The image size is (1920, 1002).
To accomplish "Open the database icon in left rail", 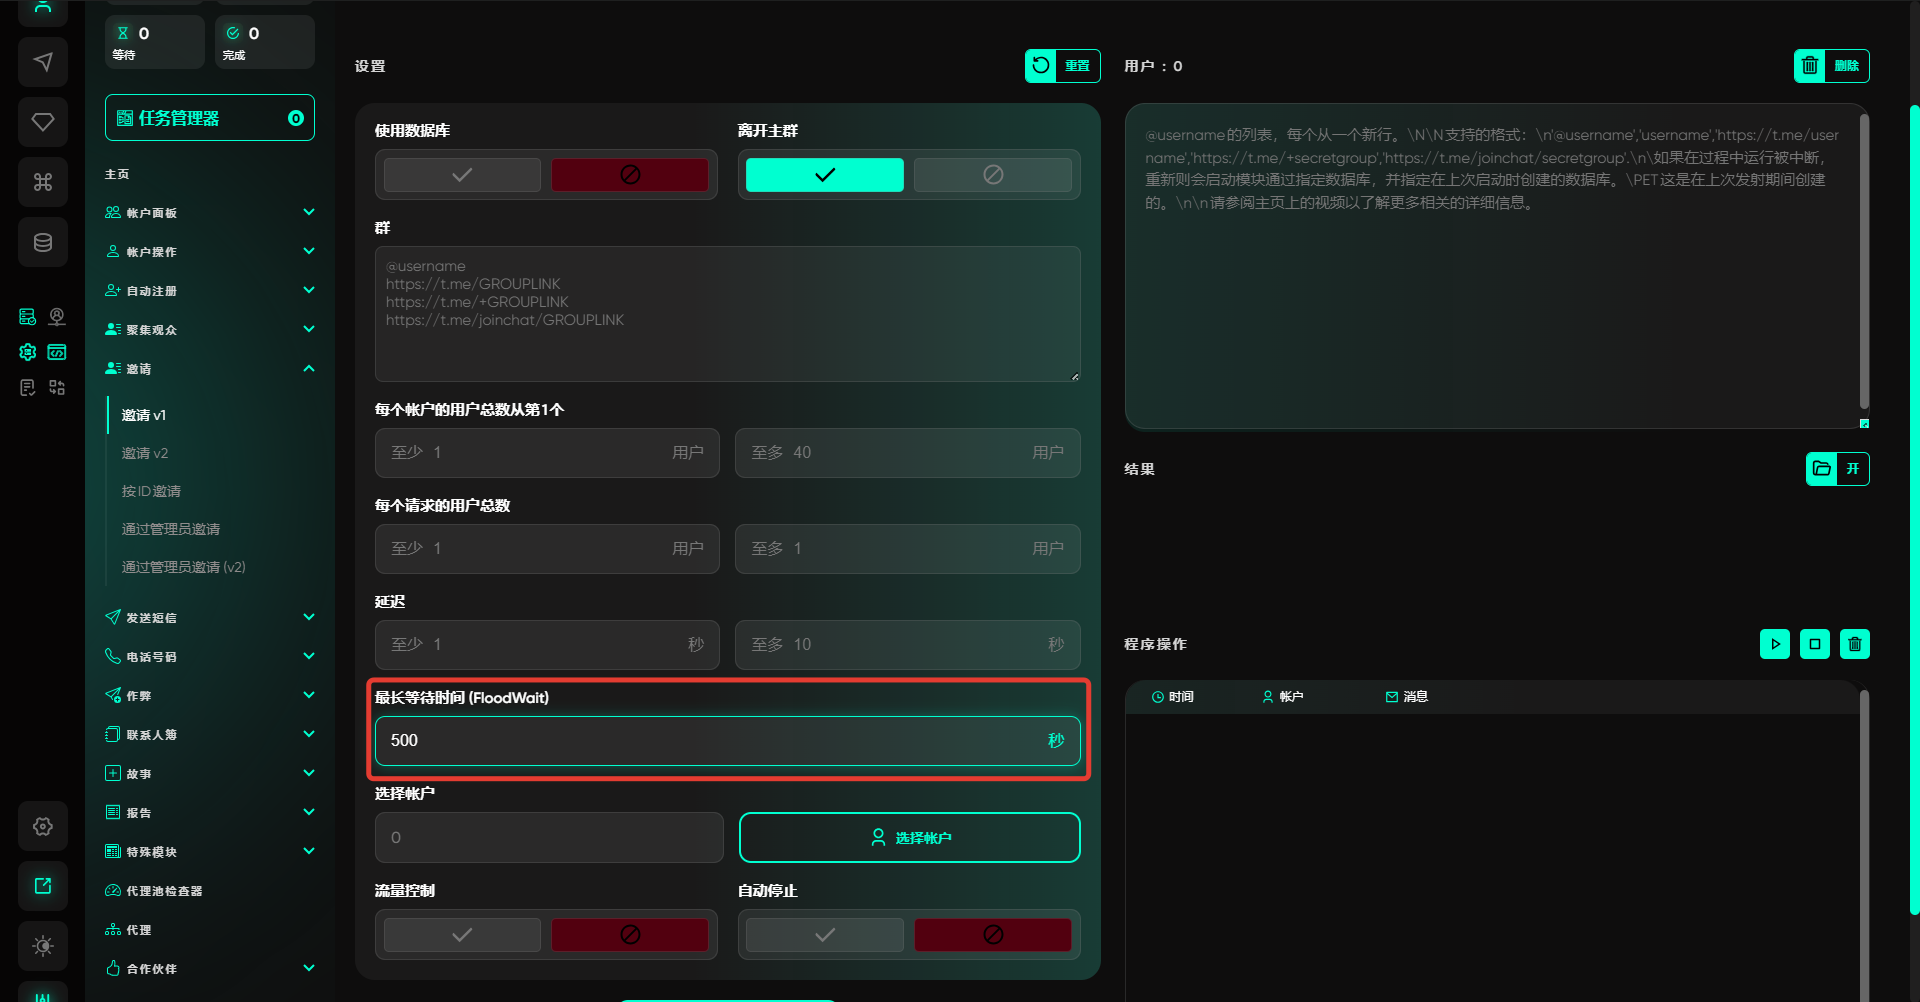I will 43,242.
